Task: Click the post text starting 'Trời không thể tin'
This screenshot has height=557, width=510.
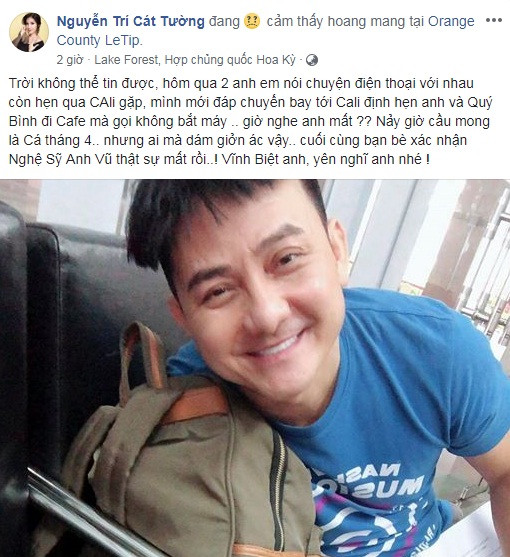Action: point(250,121)
